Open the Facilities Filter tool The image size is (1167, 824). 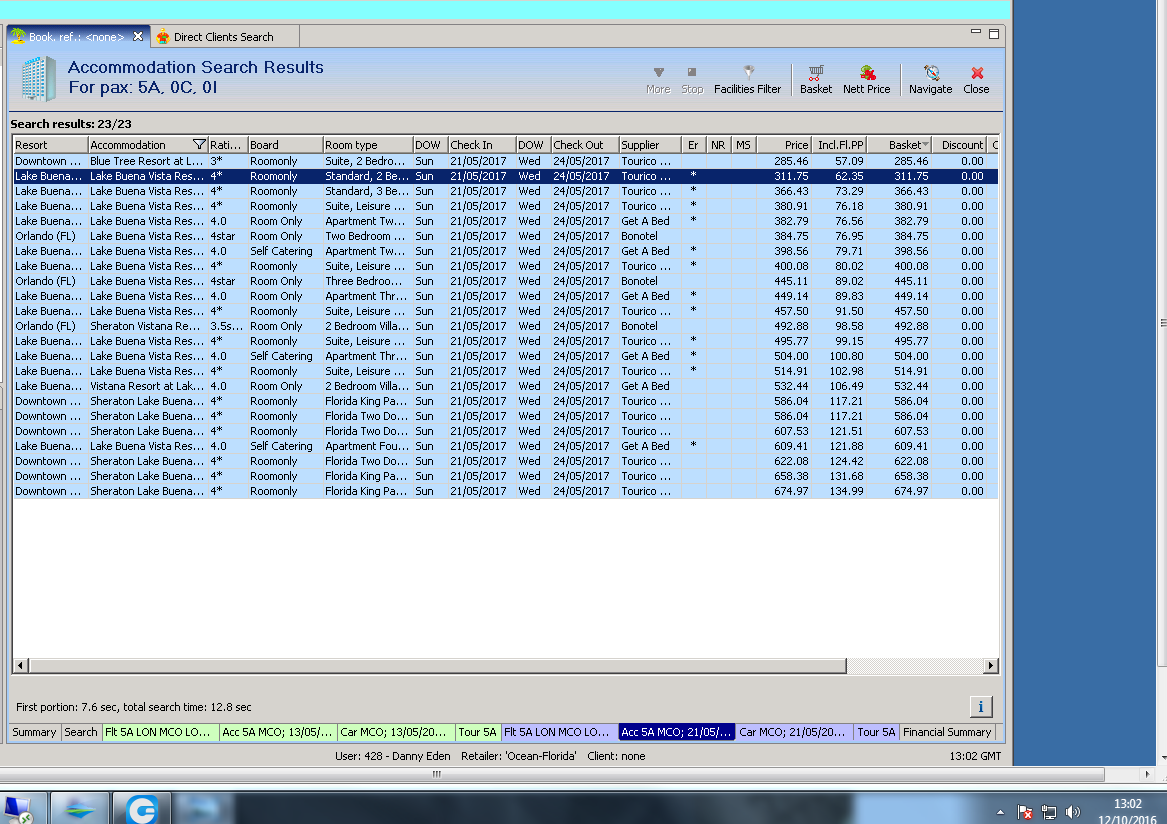click(747, 79)
